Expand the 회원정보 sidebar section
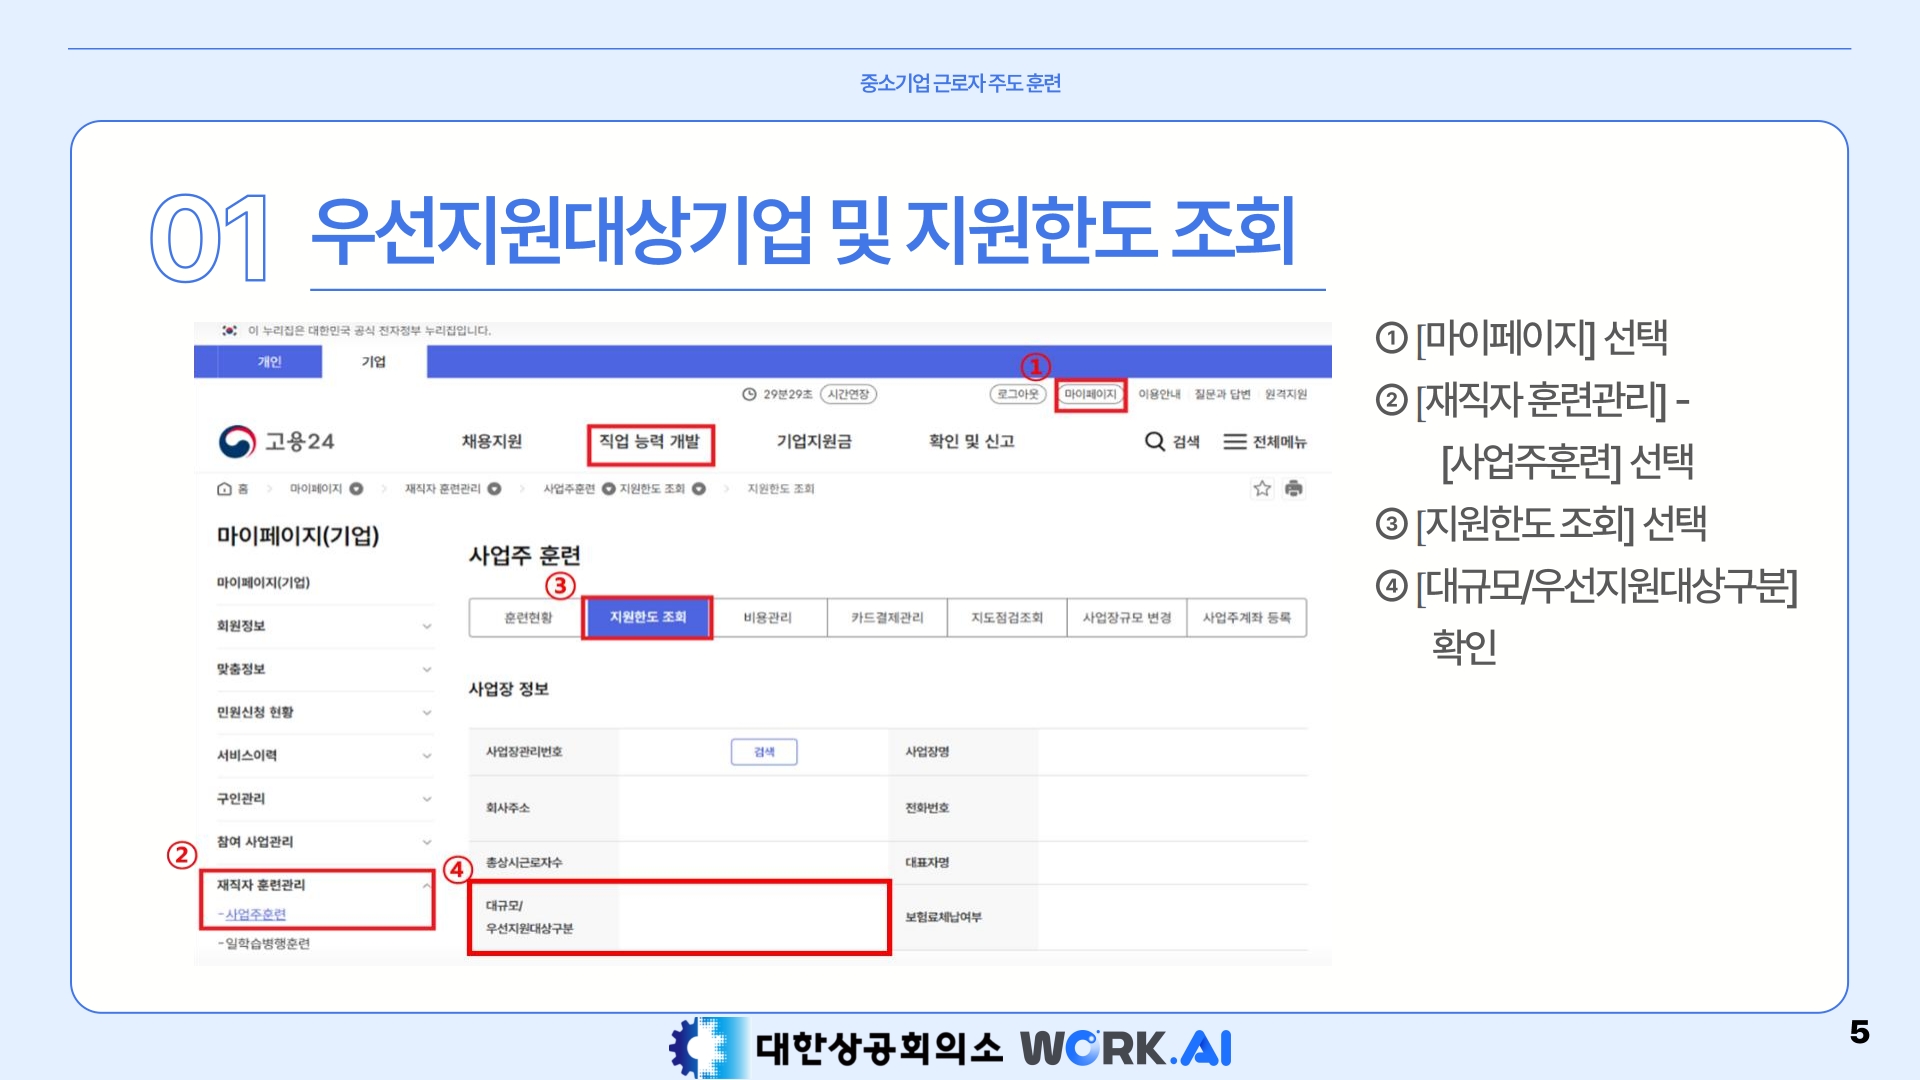1920x1080 pixels. point(427,626)
